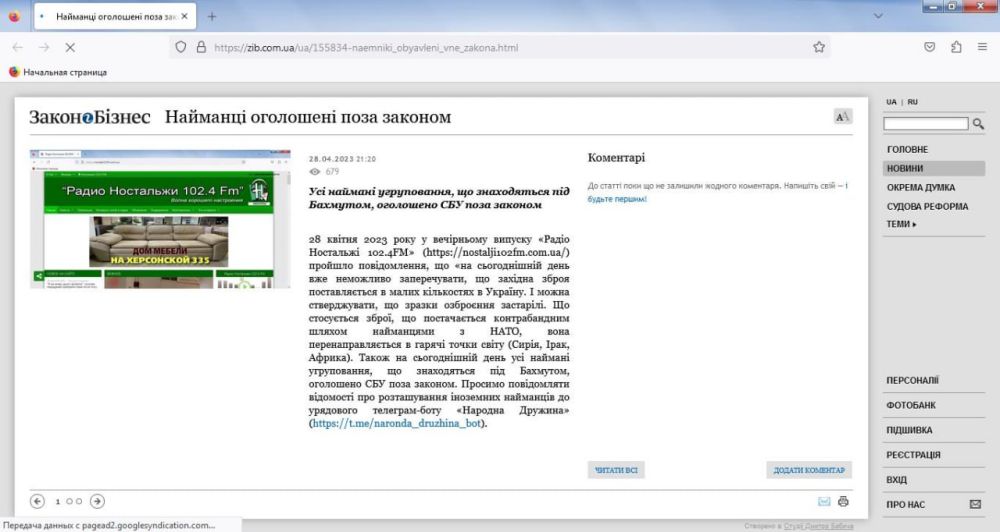Click the search magnifier icon in sidebar
Screen dimensions: 1000x532
pos(979,124)
